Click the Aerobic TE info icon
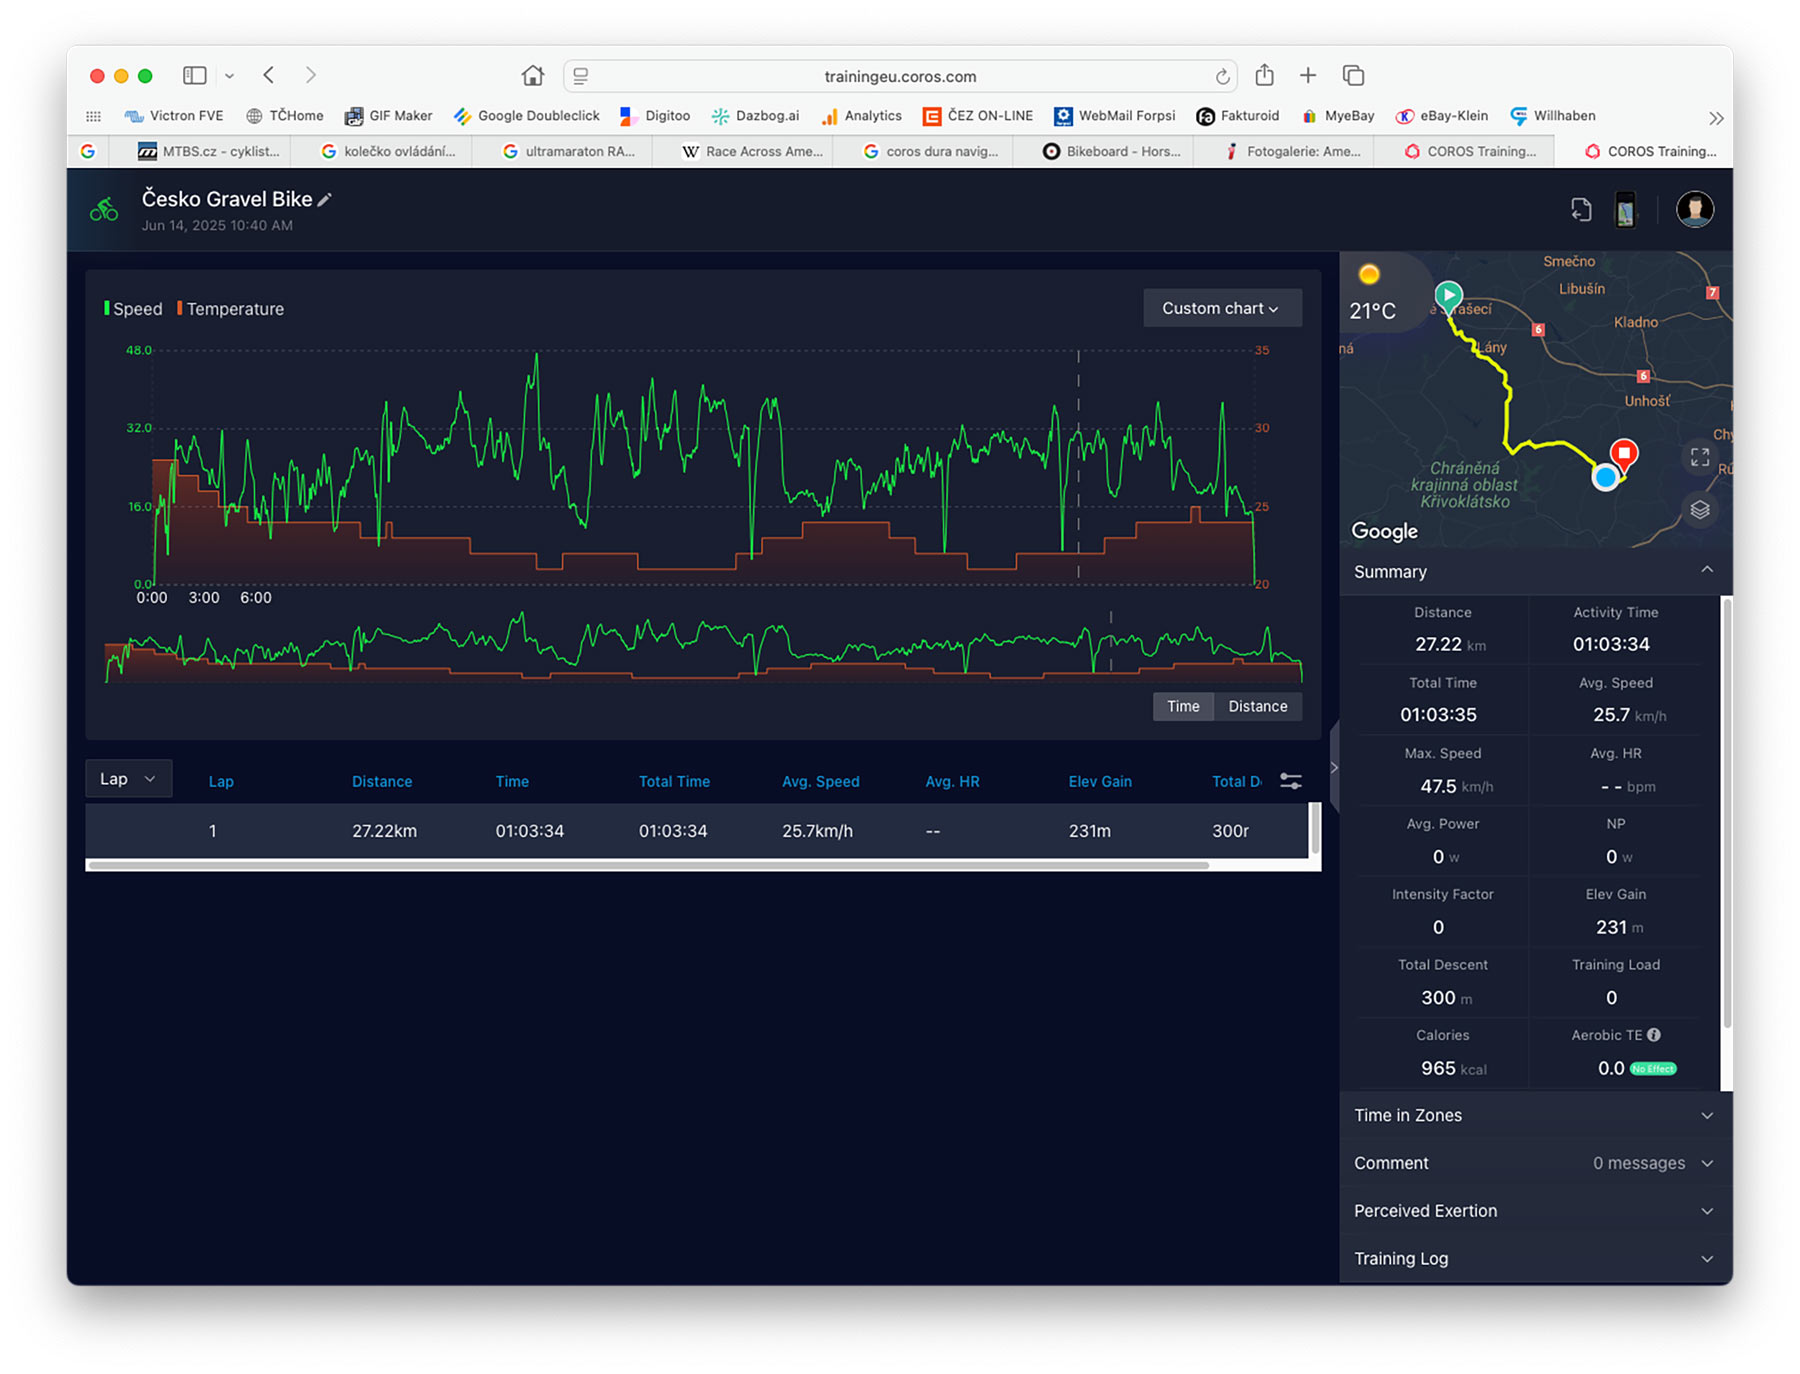The height and width of the screenshot is (1374, 1800). tap(1654, 1035)
